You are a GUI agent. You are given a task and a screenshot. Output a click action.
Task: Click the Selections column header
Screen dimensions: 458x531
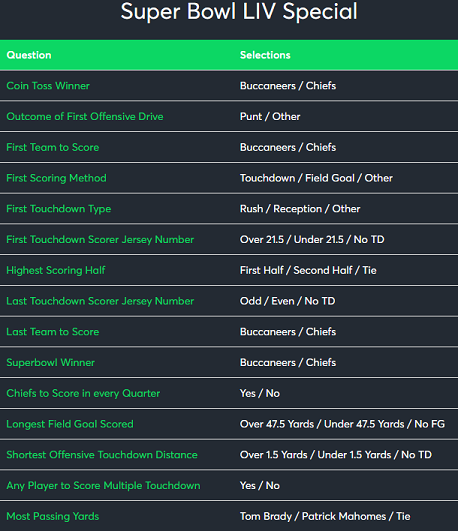pos(265,55)
